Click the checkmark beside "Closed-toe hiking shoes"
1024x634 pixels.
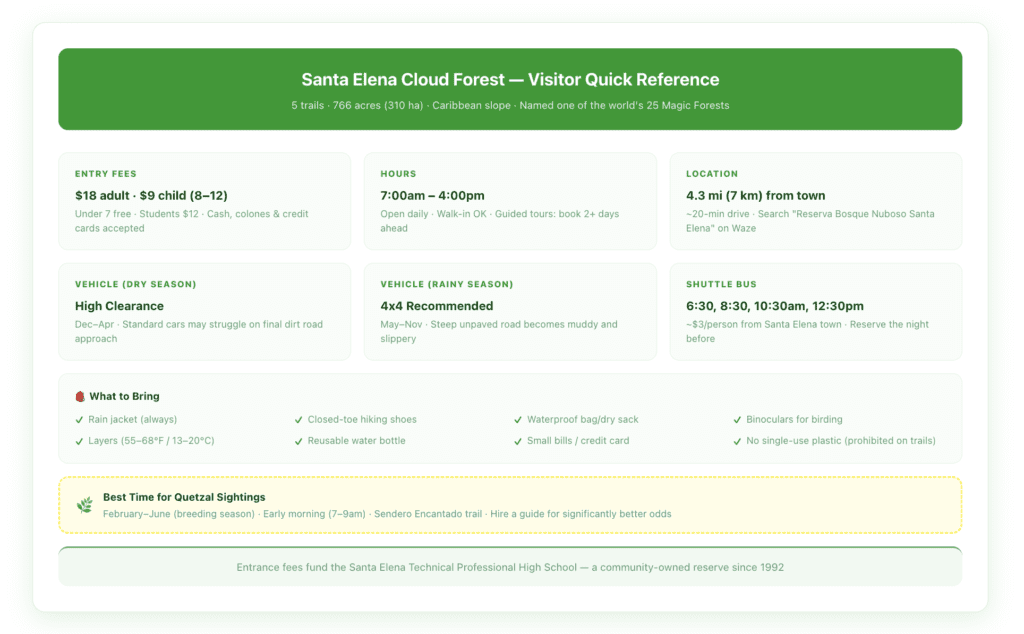[x=298, y=419]
